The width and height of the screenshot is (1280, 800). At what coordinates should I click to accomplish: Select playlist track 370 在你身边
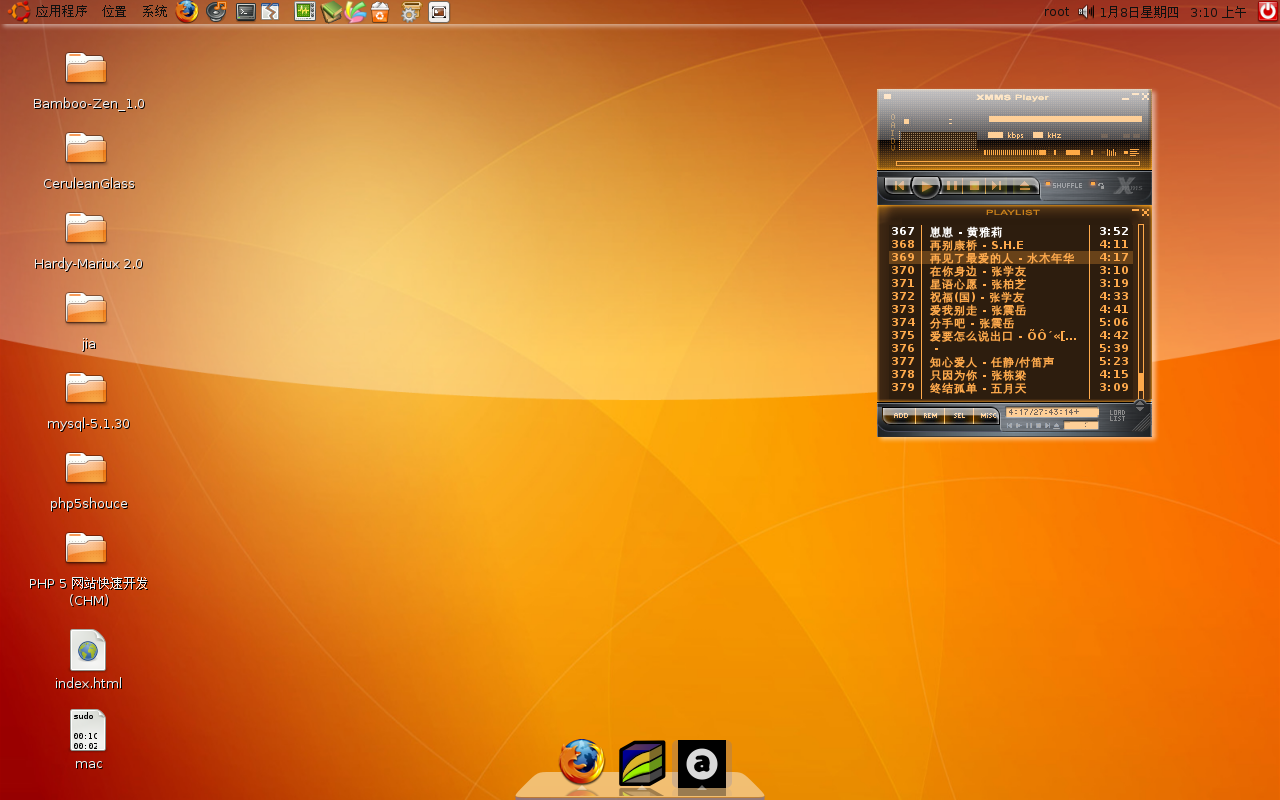[x=1010, y=271]
